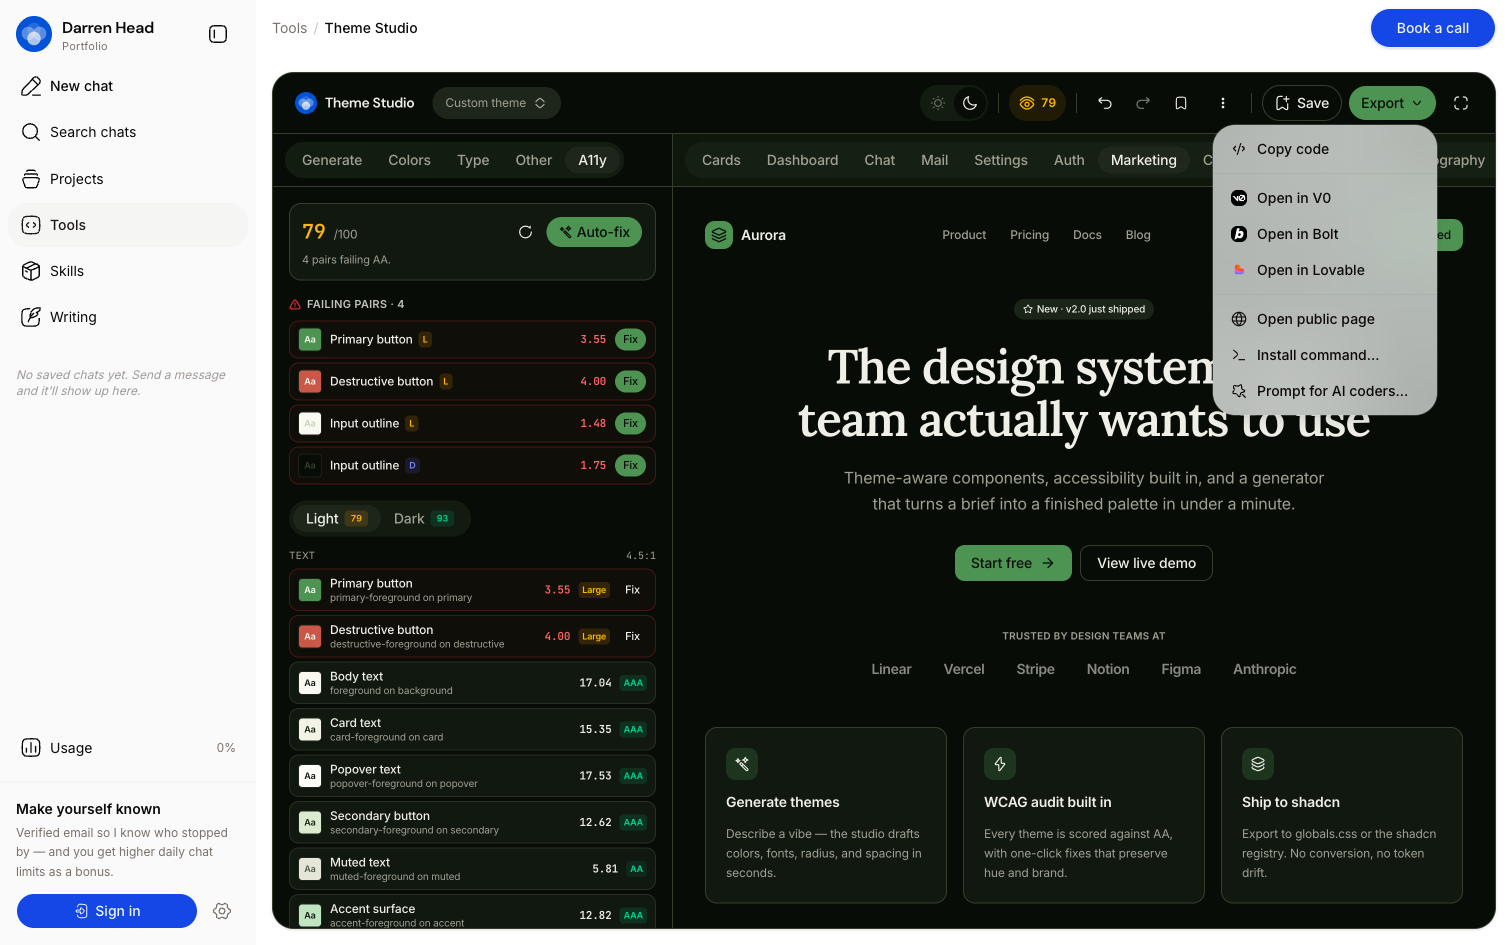Click the WCAG audit lightning icon
1512x945 pixels.
click(1000, 764)
